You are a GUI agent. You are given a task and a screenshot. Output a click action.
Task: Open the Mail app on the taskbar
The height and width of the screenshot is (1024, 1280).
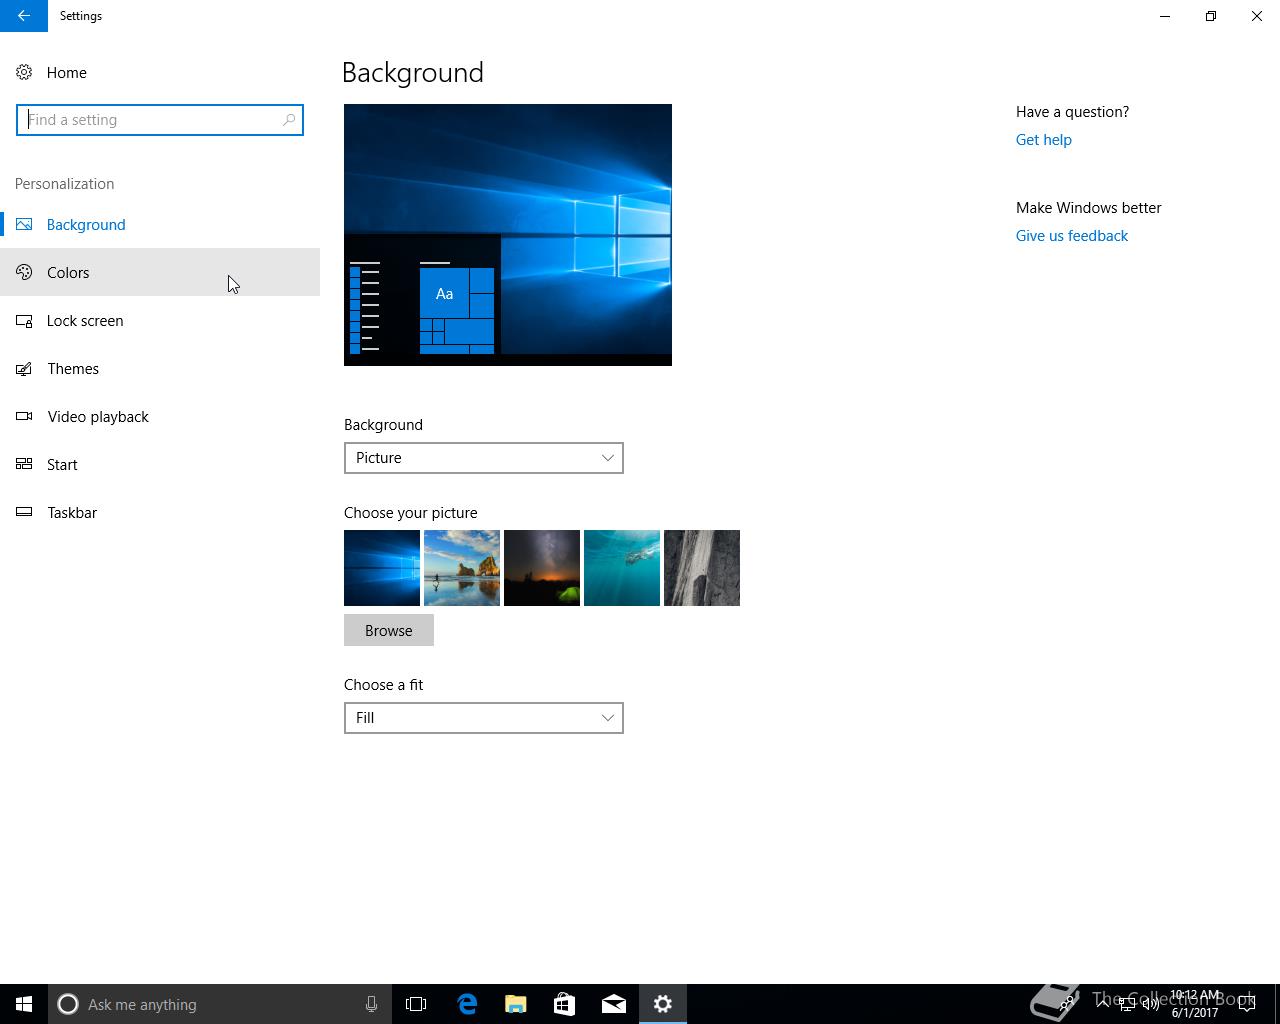(614, 1004)
